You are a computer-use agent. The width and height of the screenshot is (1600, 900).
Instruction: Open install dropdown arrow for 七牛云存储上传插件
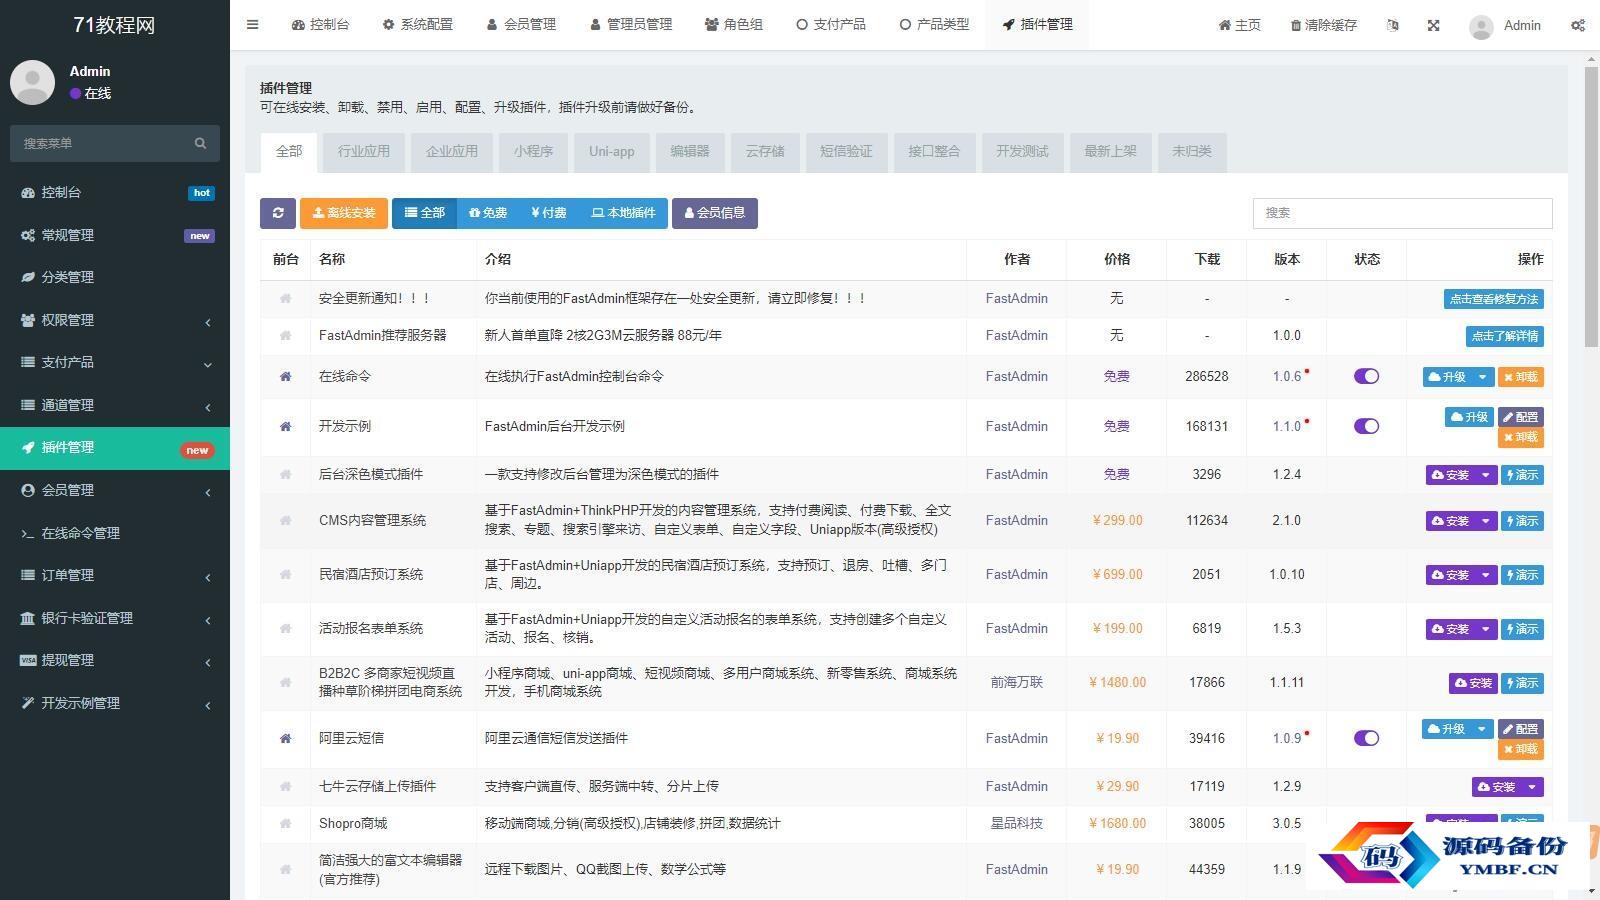pos(1532,787)
